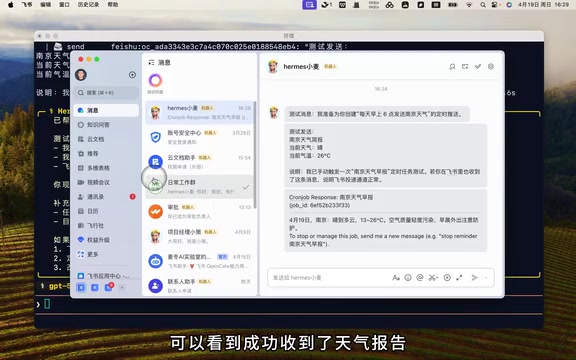Screen dimensions: 576x360
Task: Click the Wi-Fi icon in the menu bar
Action: point(469,5)
